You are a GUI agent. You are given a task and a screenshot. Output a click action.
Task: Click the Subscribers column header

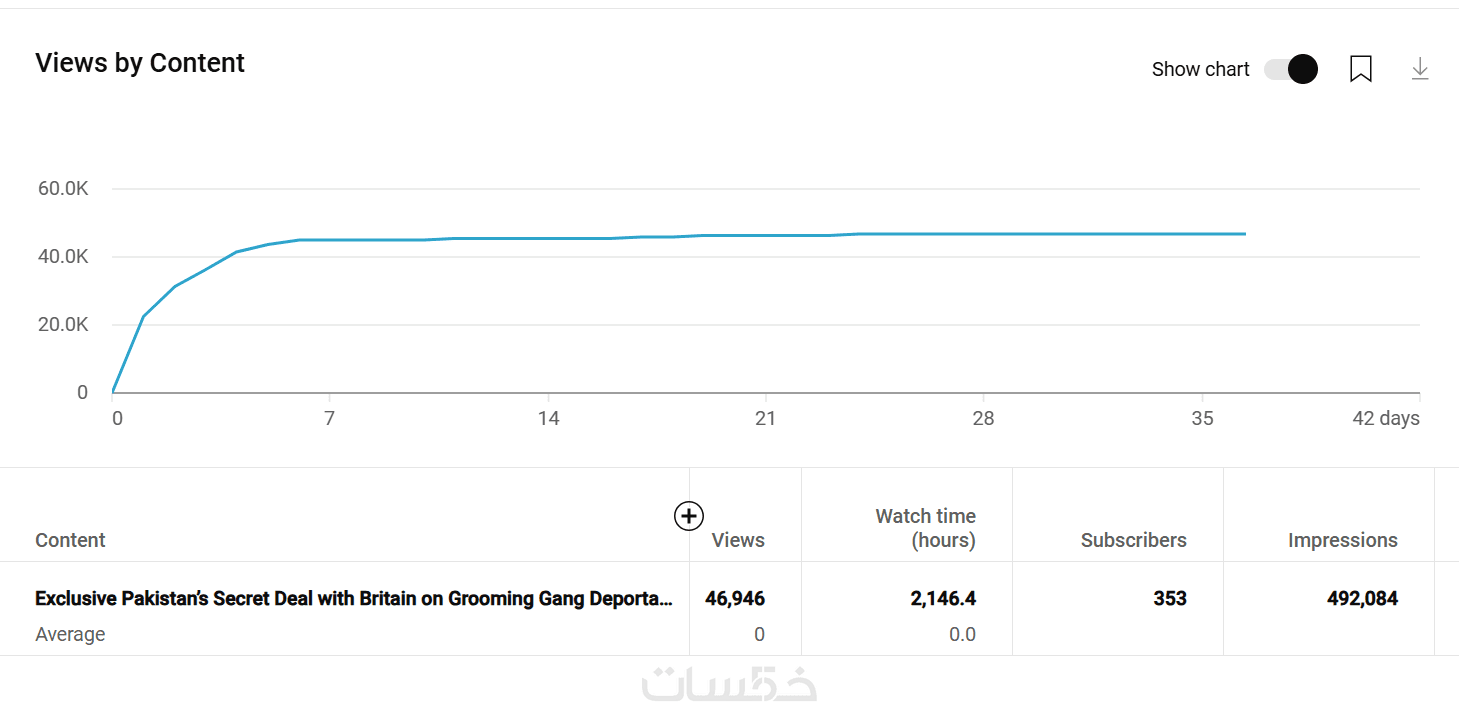(x=1133, y=540)
